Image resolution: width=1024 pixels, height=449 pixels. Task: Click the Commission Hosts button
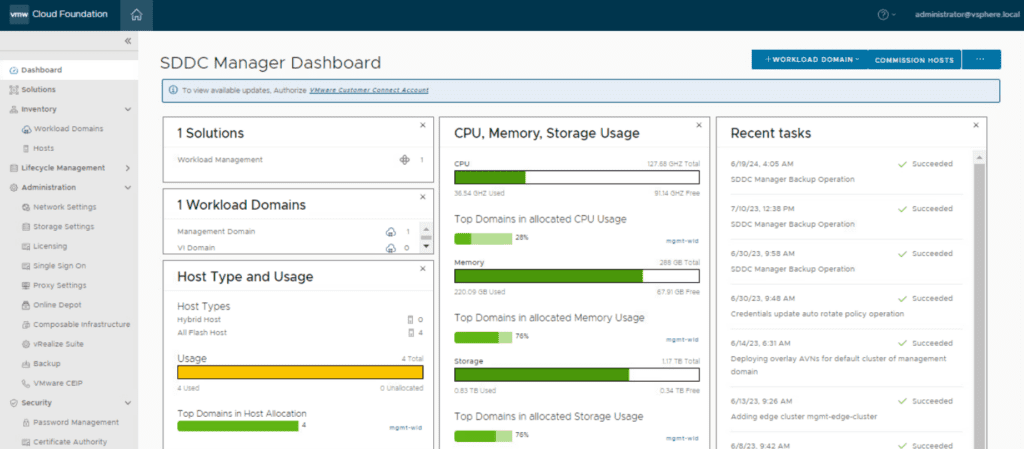coord(915,59)
